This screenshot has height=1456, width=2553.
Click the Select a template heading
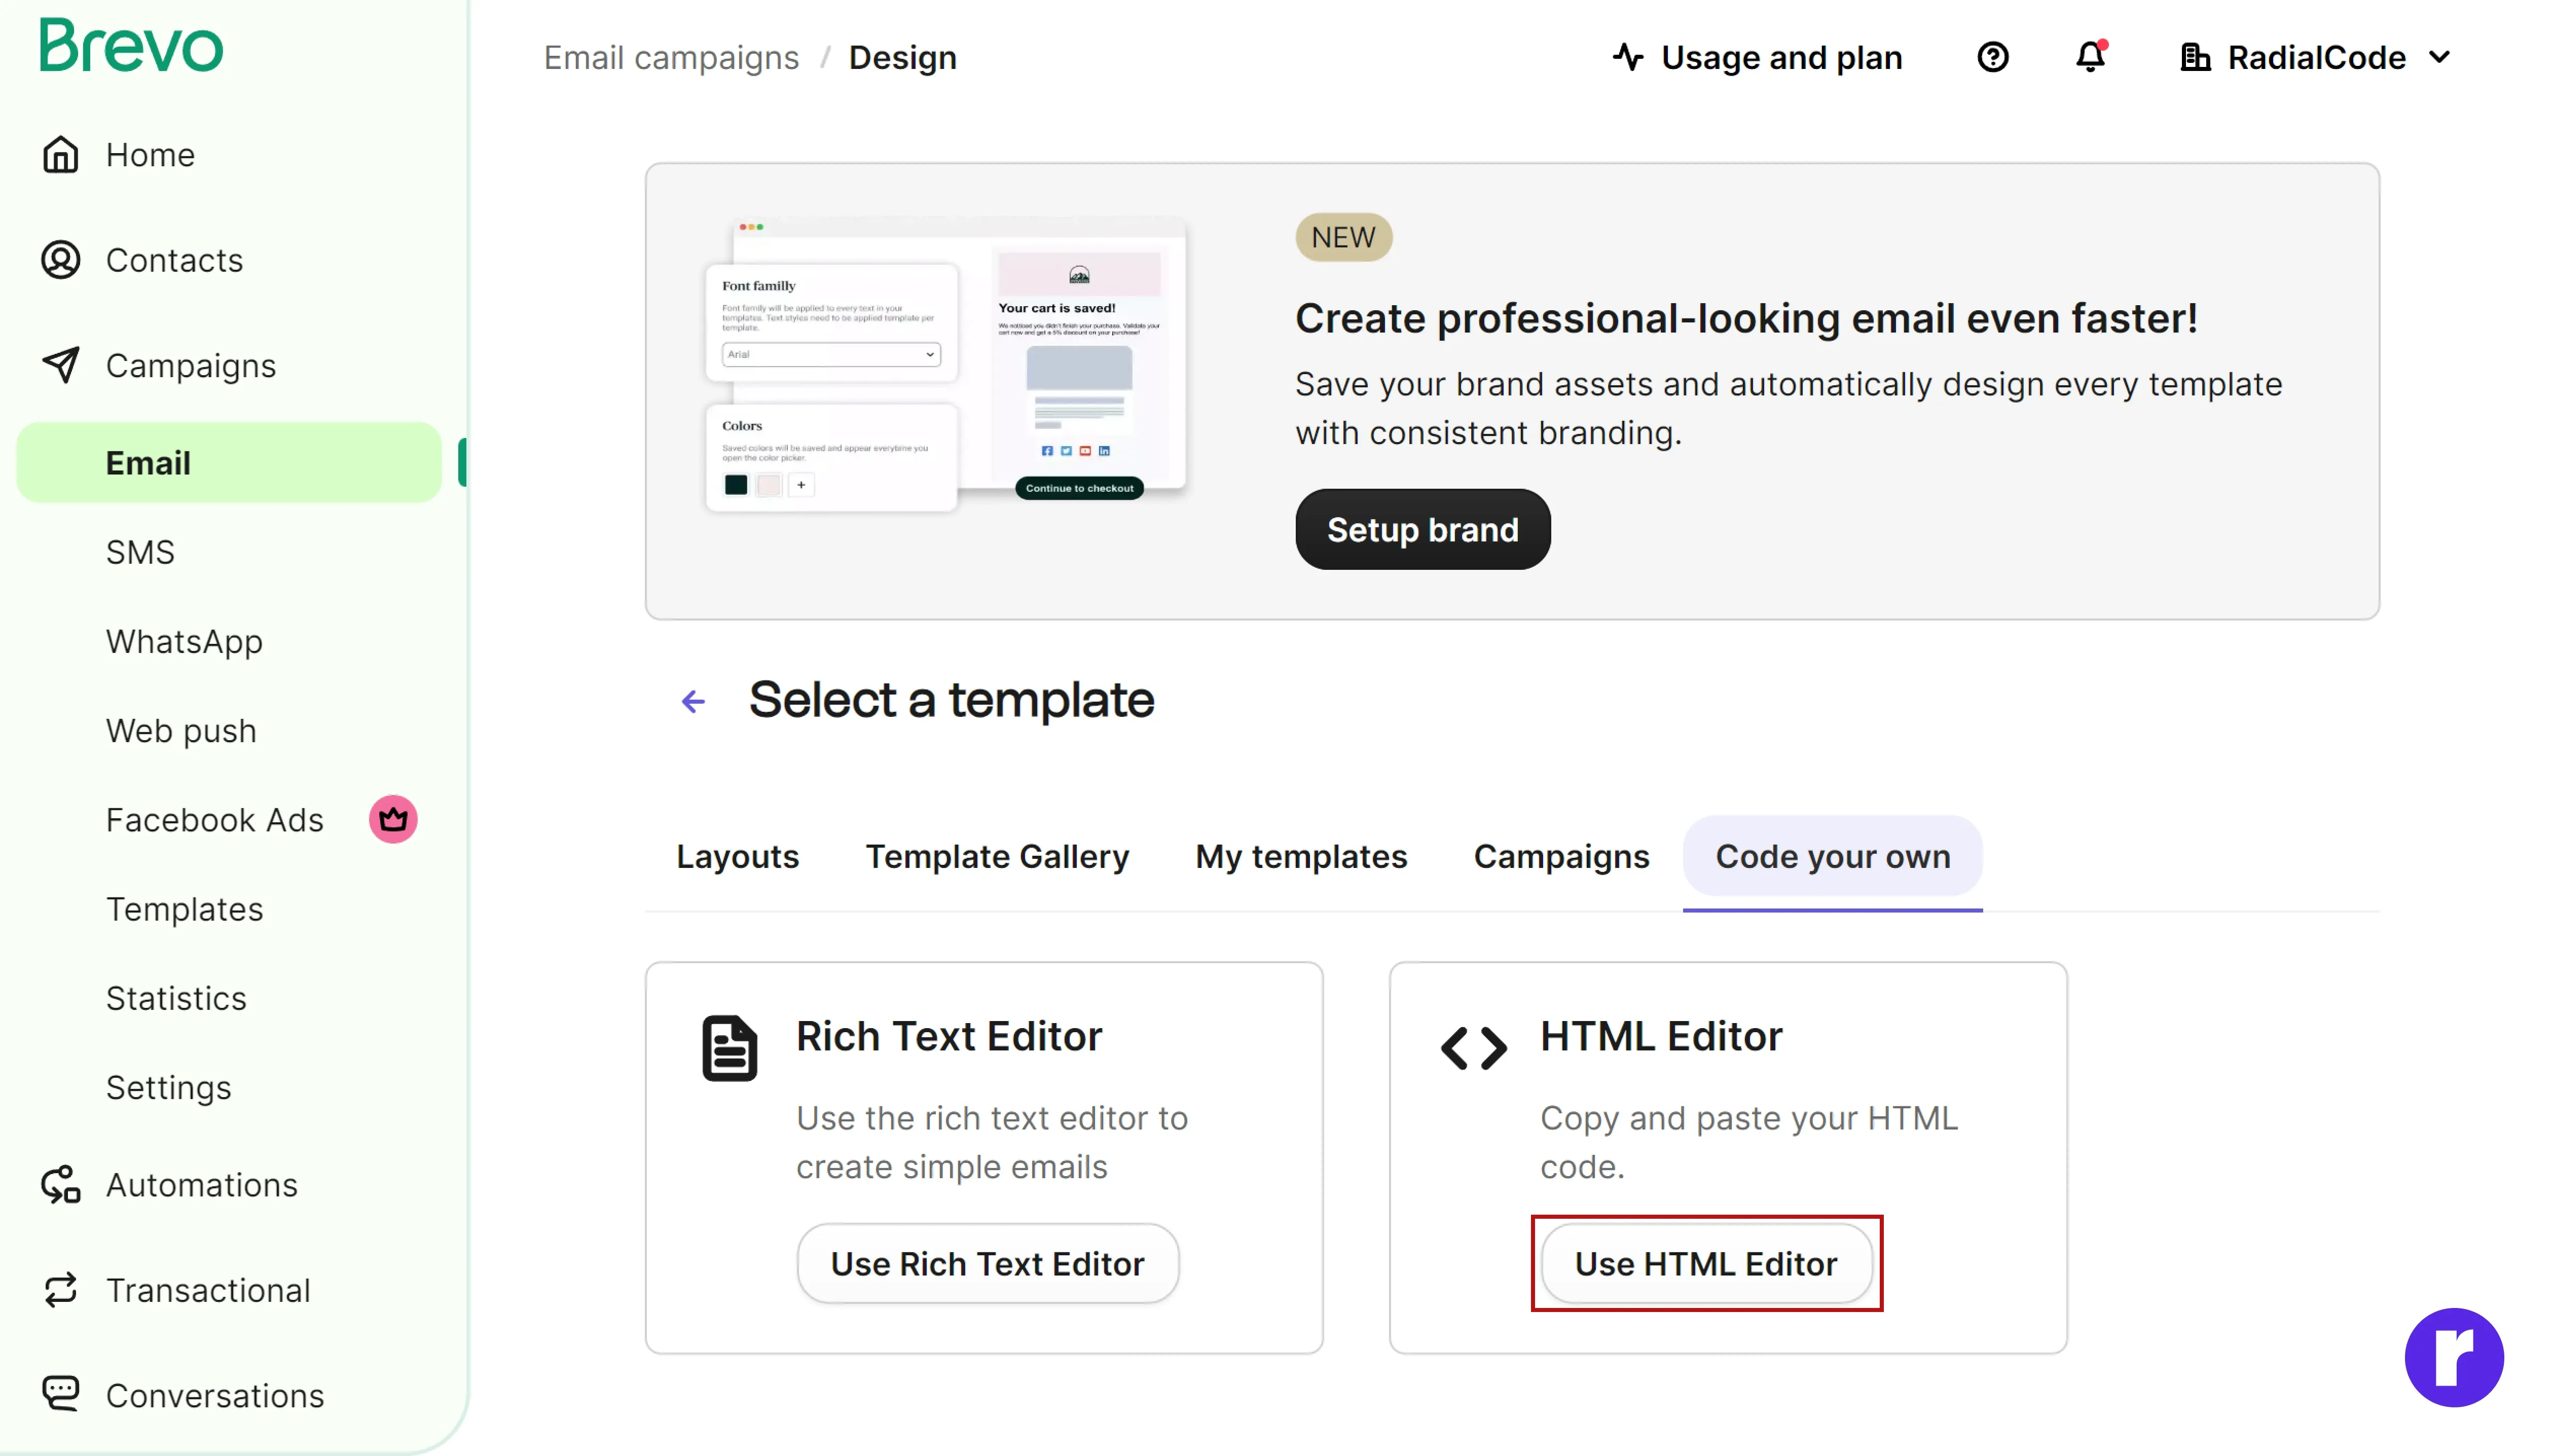[x=951, y=699]
